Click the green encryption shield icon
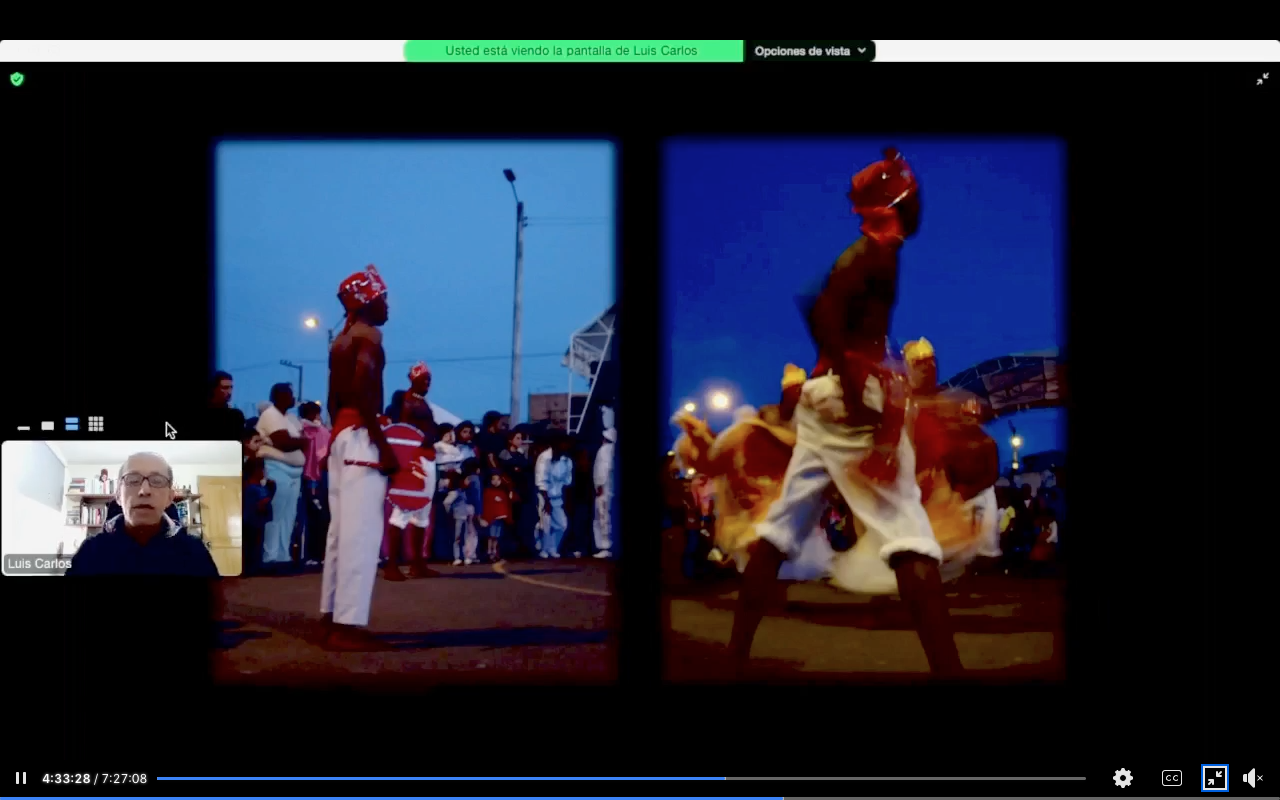Screen dimensions: 1280x800 pyautogui.click(x=17, y=79)
